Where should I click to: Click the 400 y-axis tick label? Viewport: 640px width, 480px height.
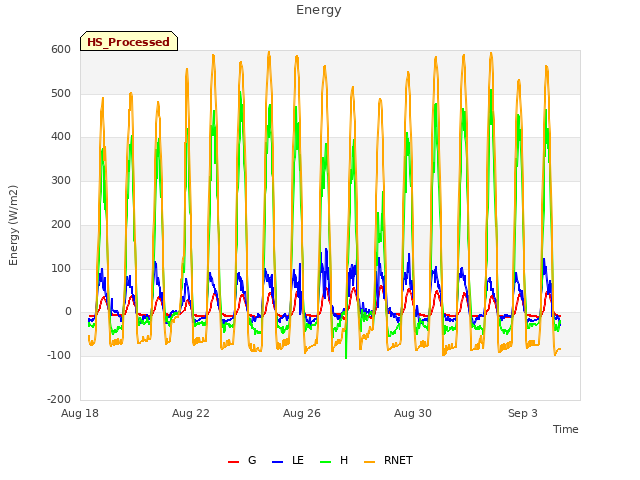click(61, 137)
